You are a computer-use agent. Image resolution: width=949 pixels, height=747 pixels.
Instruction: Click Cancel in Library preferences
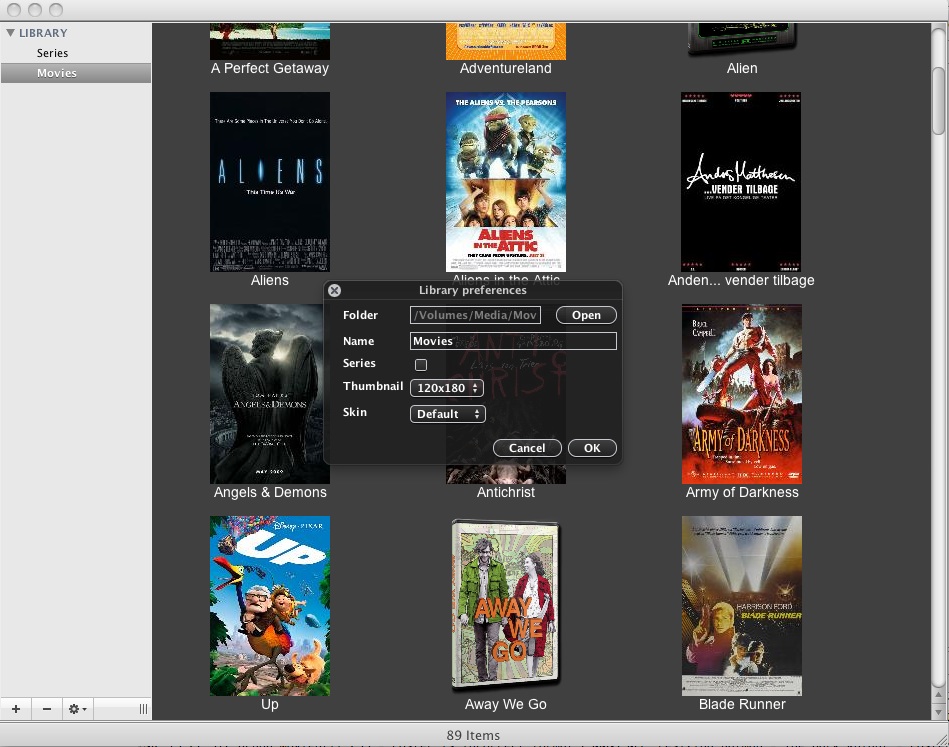[527, 448]
